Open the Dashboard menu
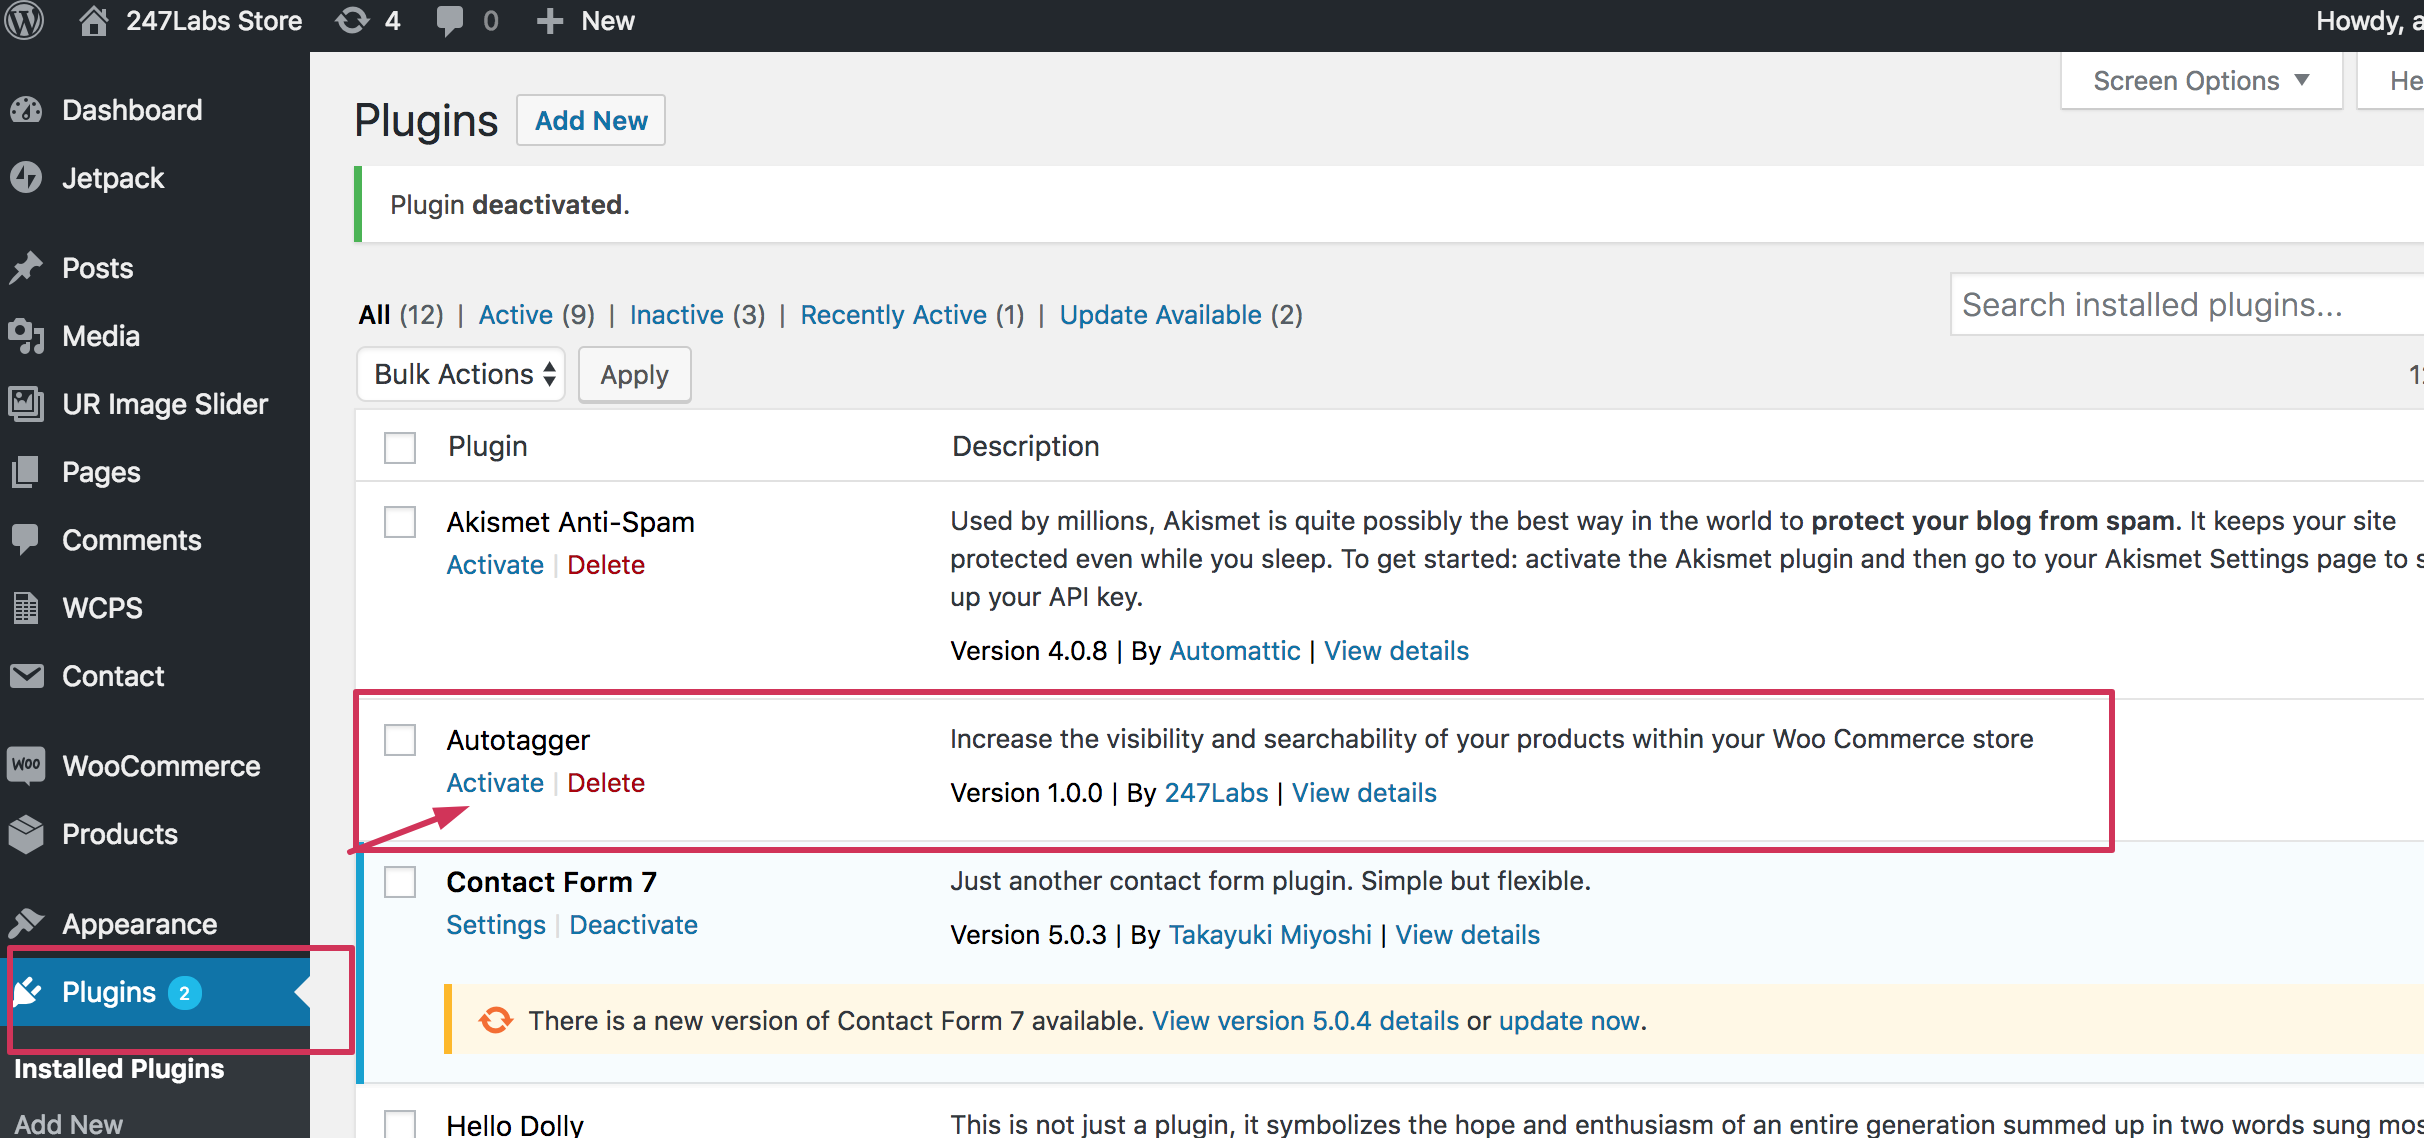This screenshot has width=2424, height=1138. pyautogui.click(x=132, y=110)
